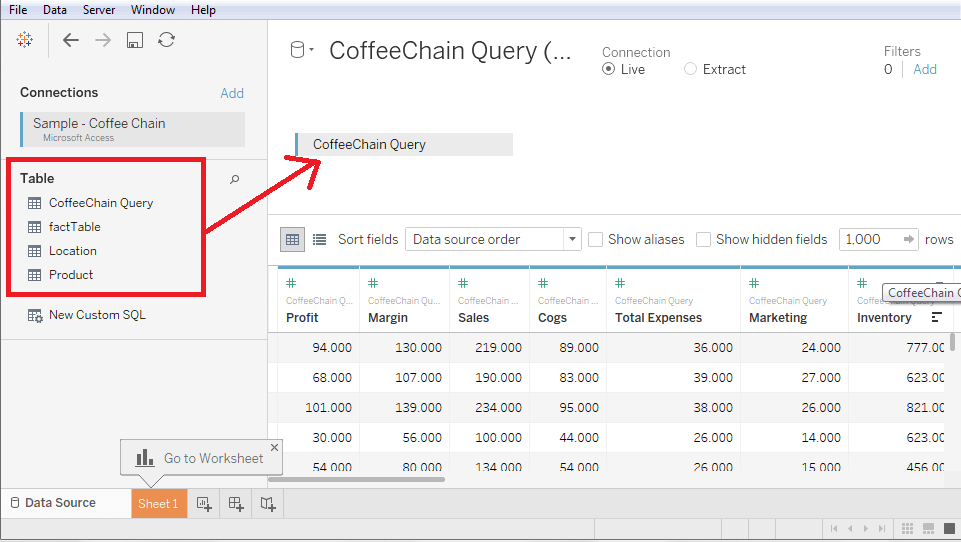Click the horizontal scrollbar of data grid
Image resolution: width=961 pixels, height=542 pixels.
coord(356,479)
